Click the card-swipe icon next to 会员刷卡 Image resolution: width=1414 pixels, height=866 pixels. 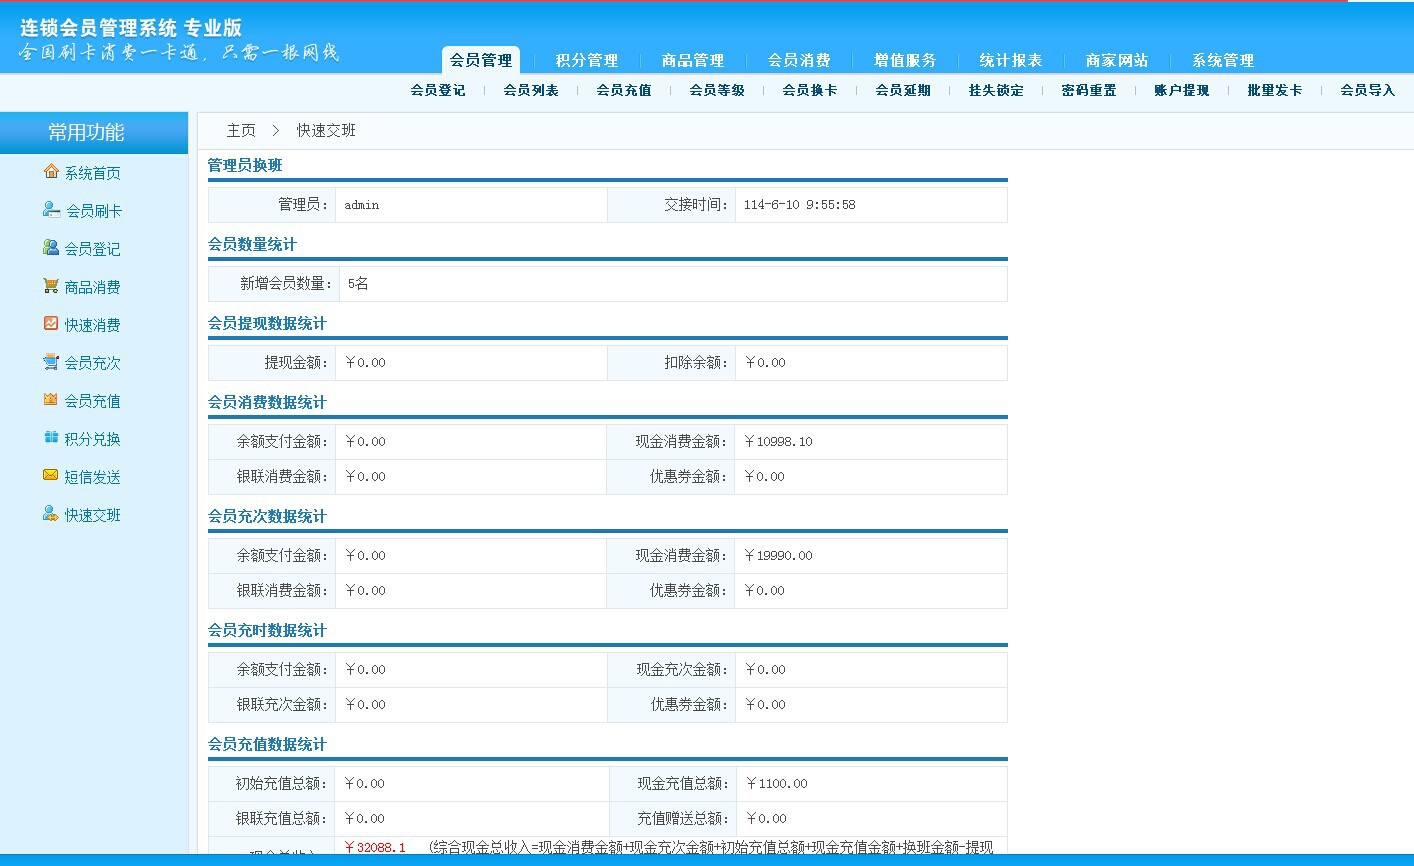(51, 210)
